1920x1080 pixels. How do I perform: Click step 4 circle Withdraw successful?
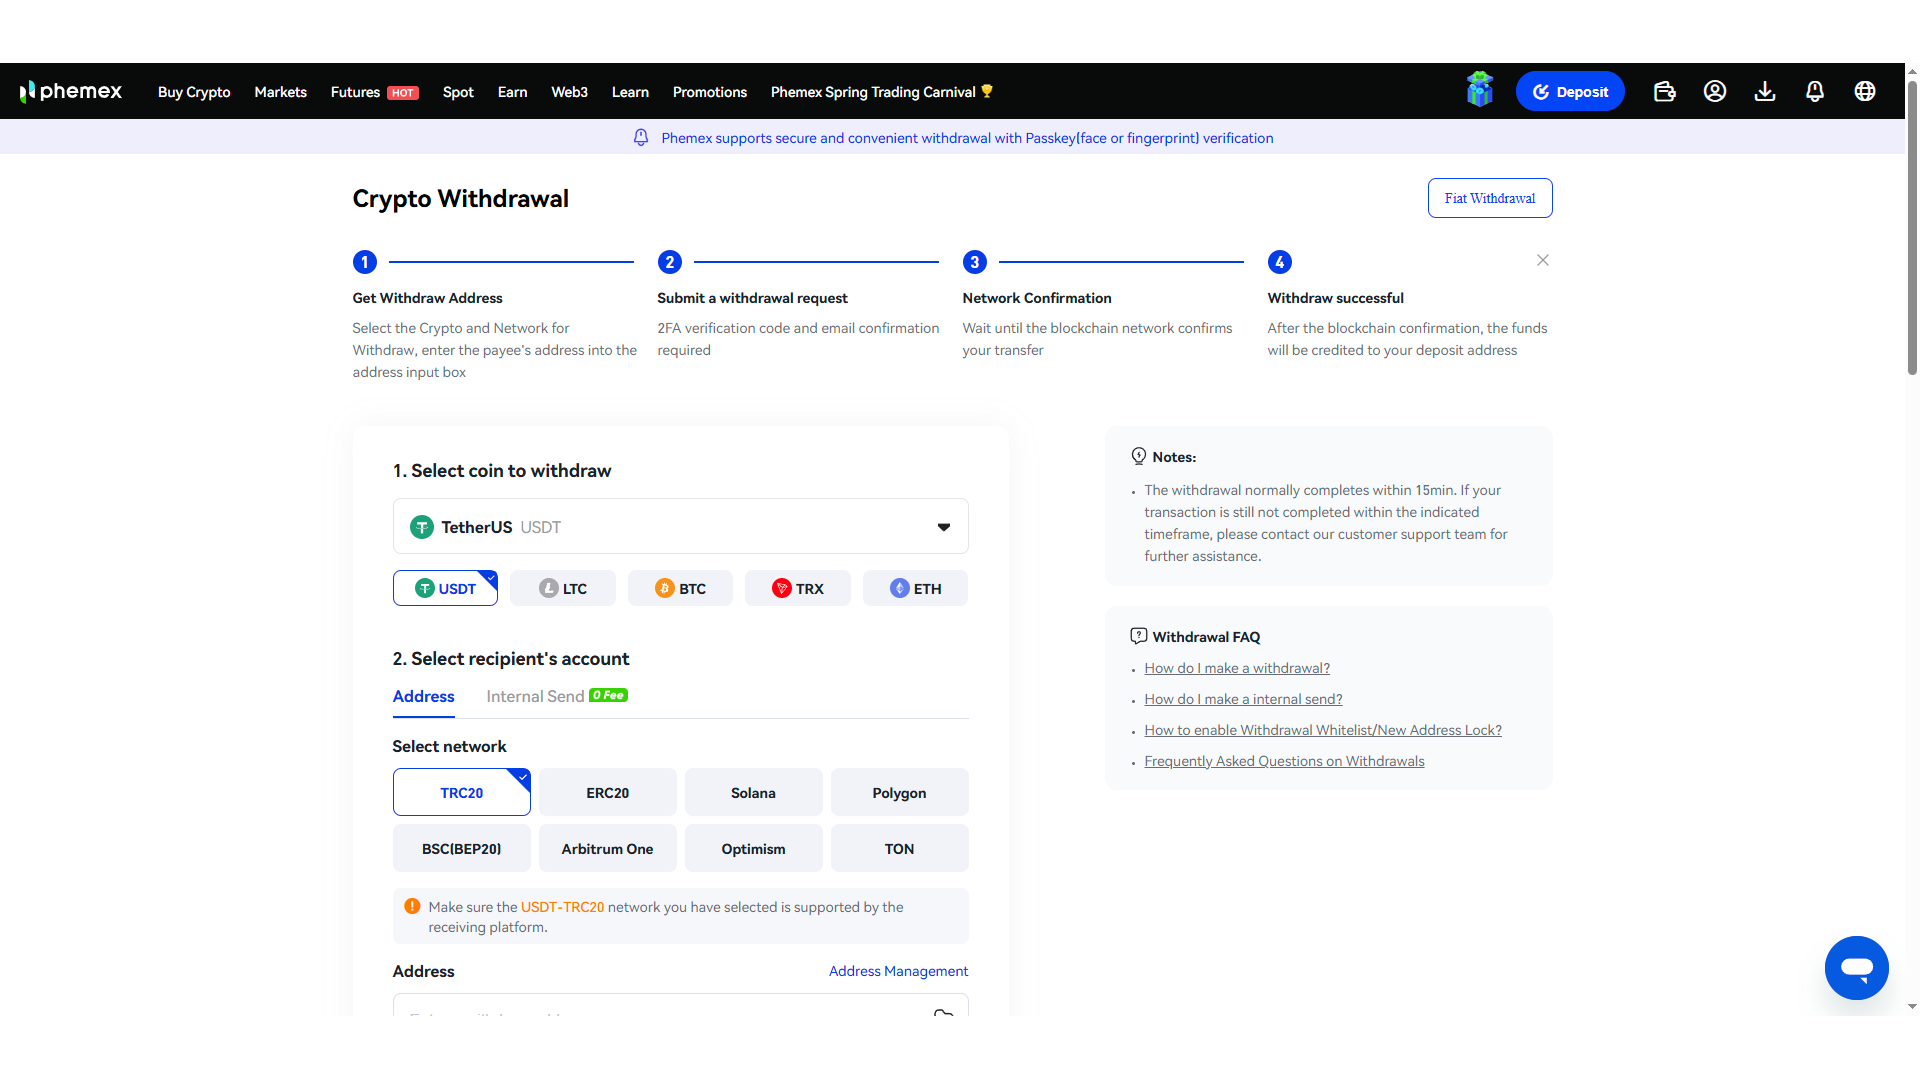tap(1279, 262)
